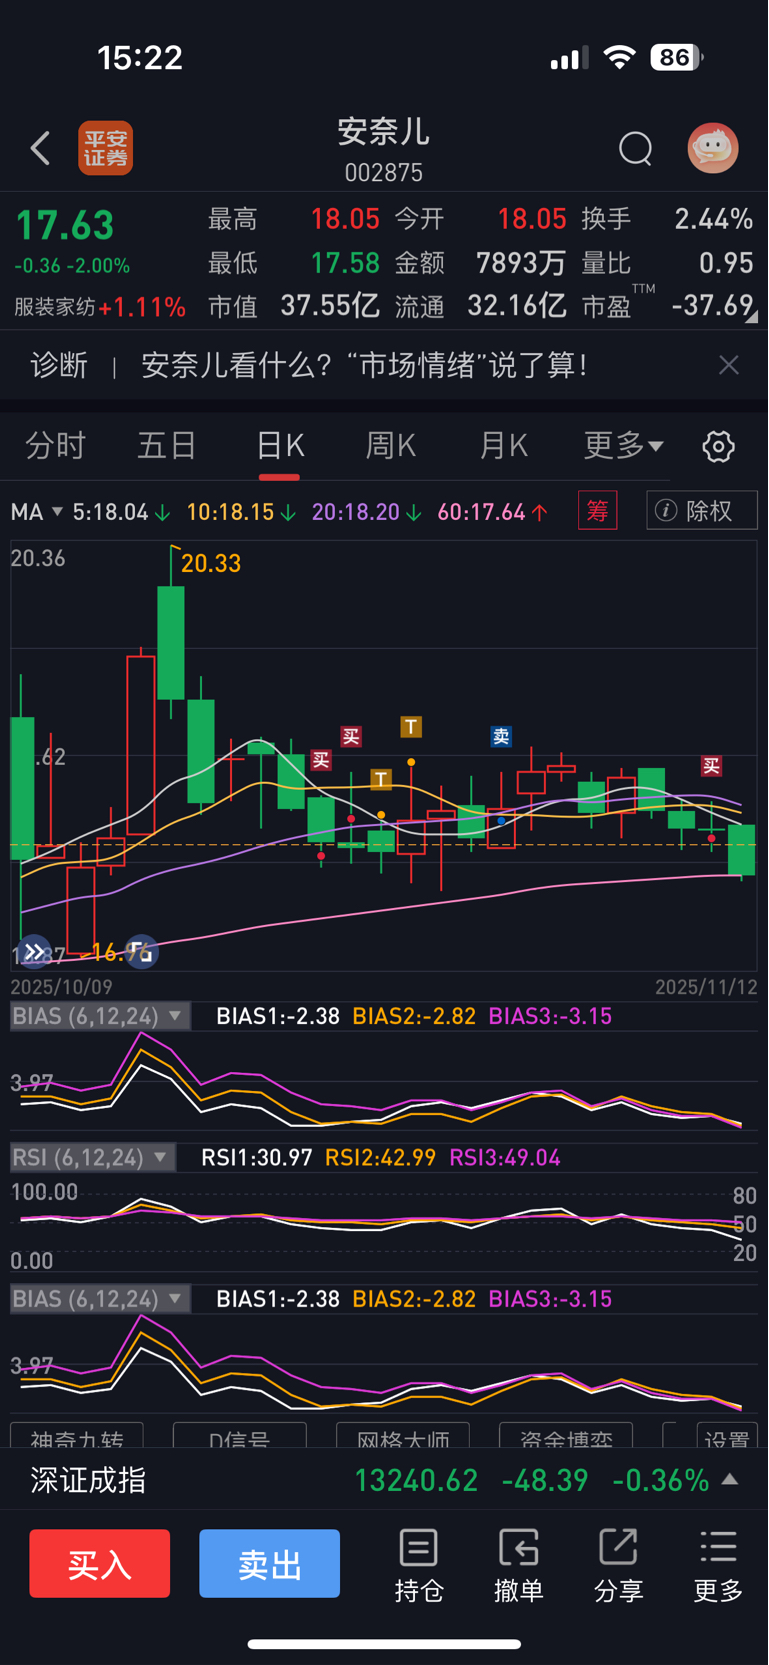This screenshot has width=769, height=1665.
Task: Expand the double-arrow chart toolbar button
Action: point(34,952)
